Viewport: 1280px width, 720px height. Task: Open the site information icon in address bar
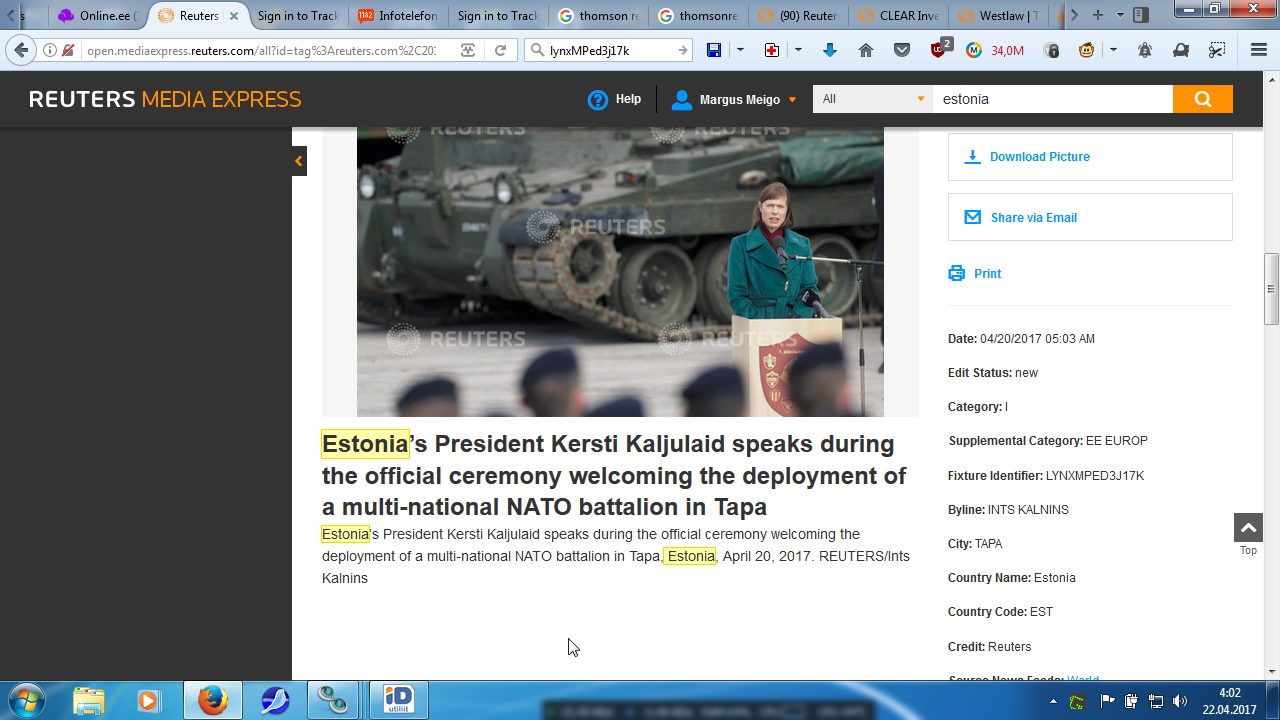[50, 50]
